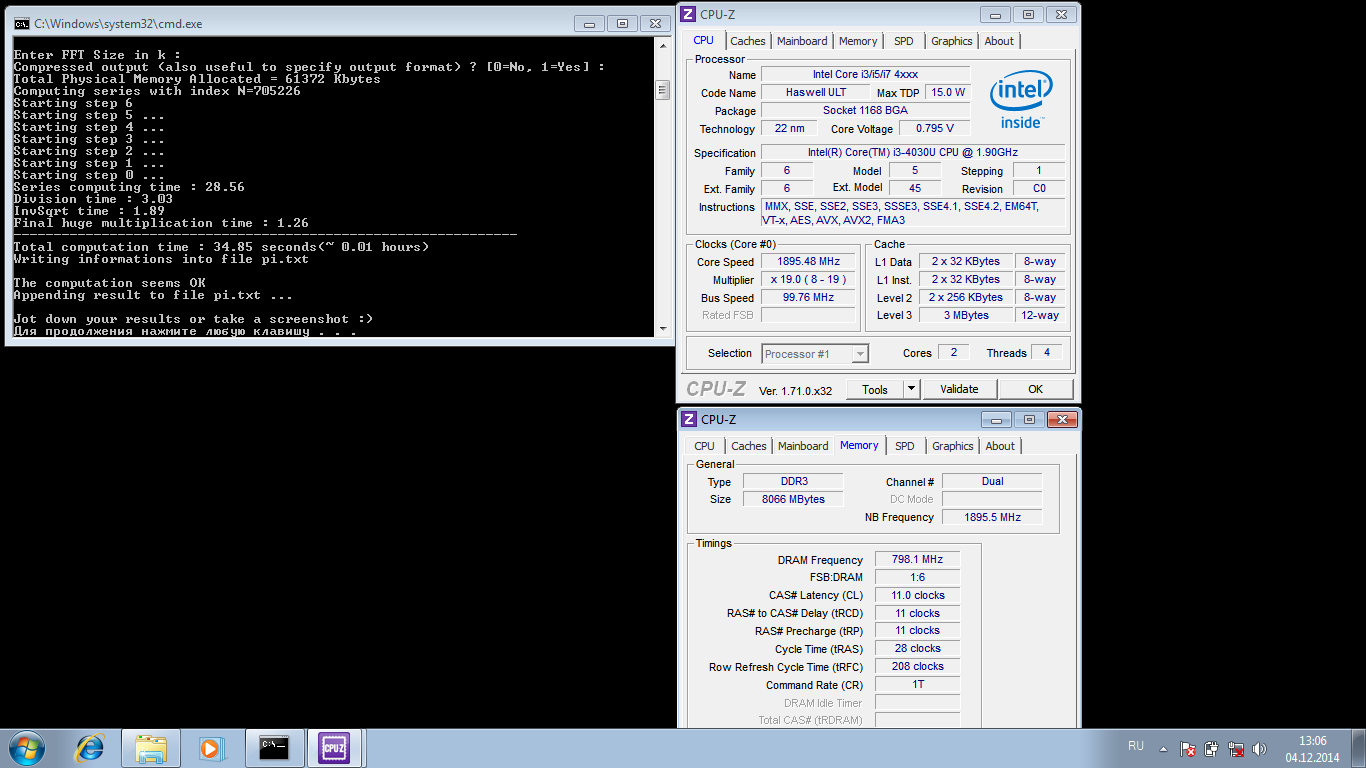Click DRAM Frequency value '798.1 MHz'
The image size is (1366, 768).
pos(917,560)
